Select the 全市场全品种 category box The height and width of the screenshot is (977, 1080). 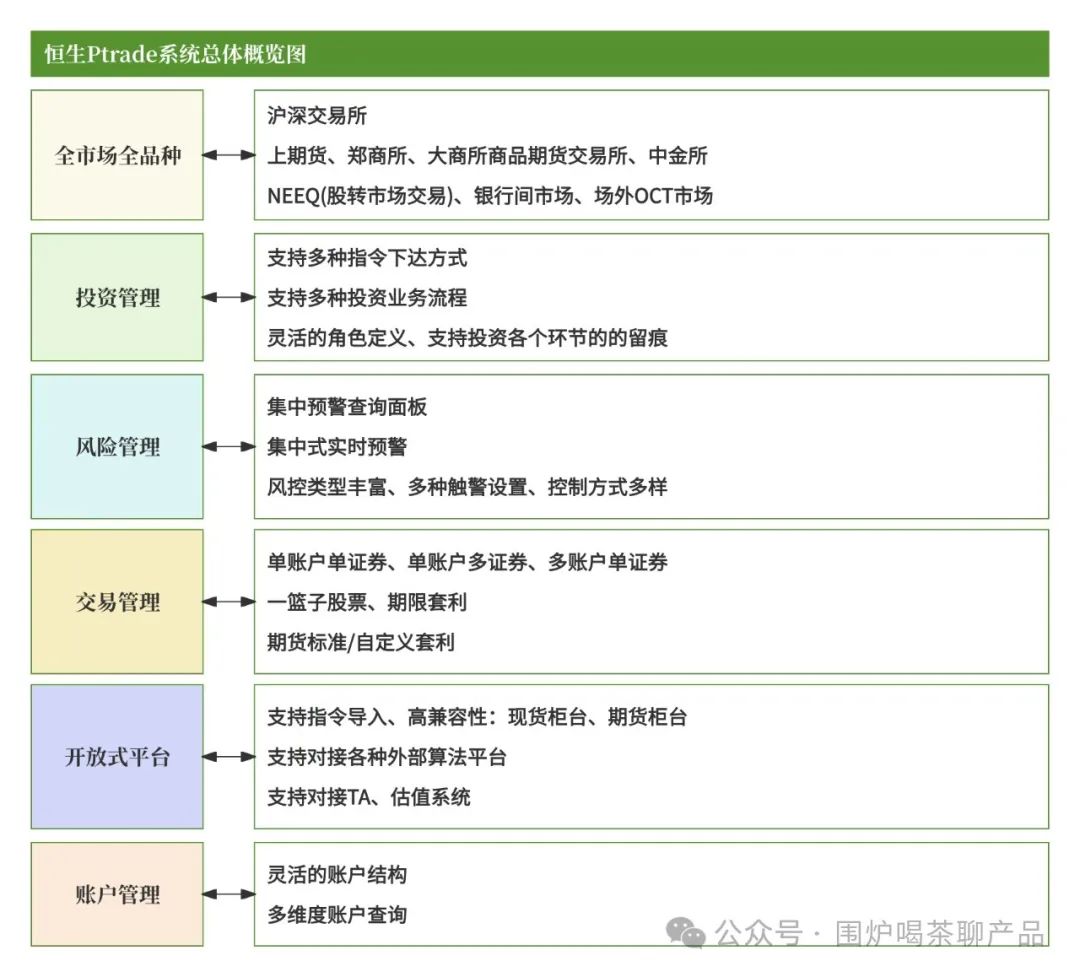pos(117,155)
